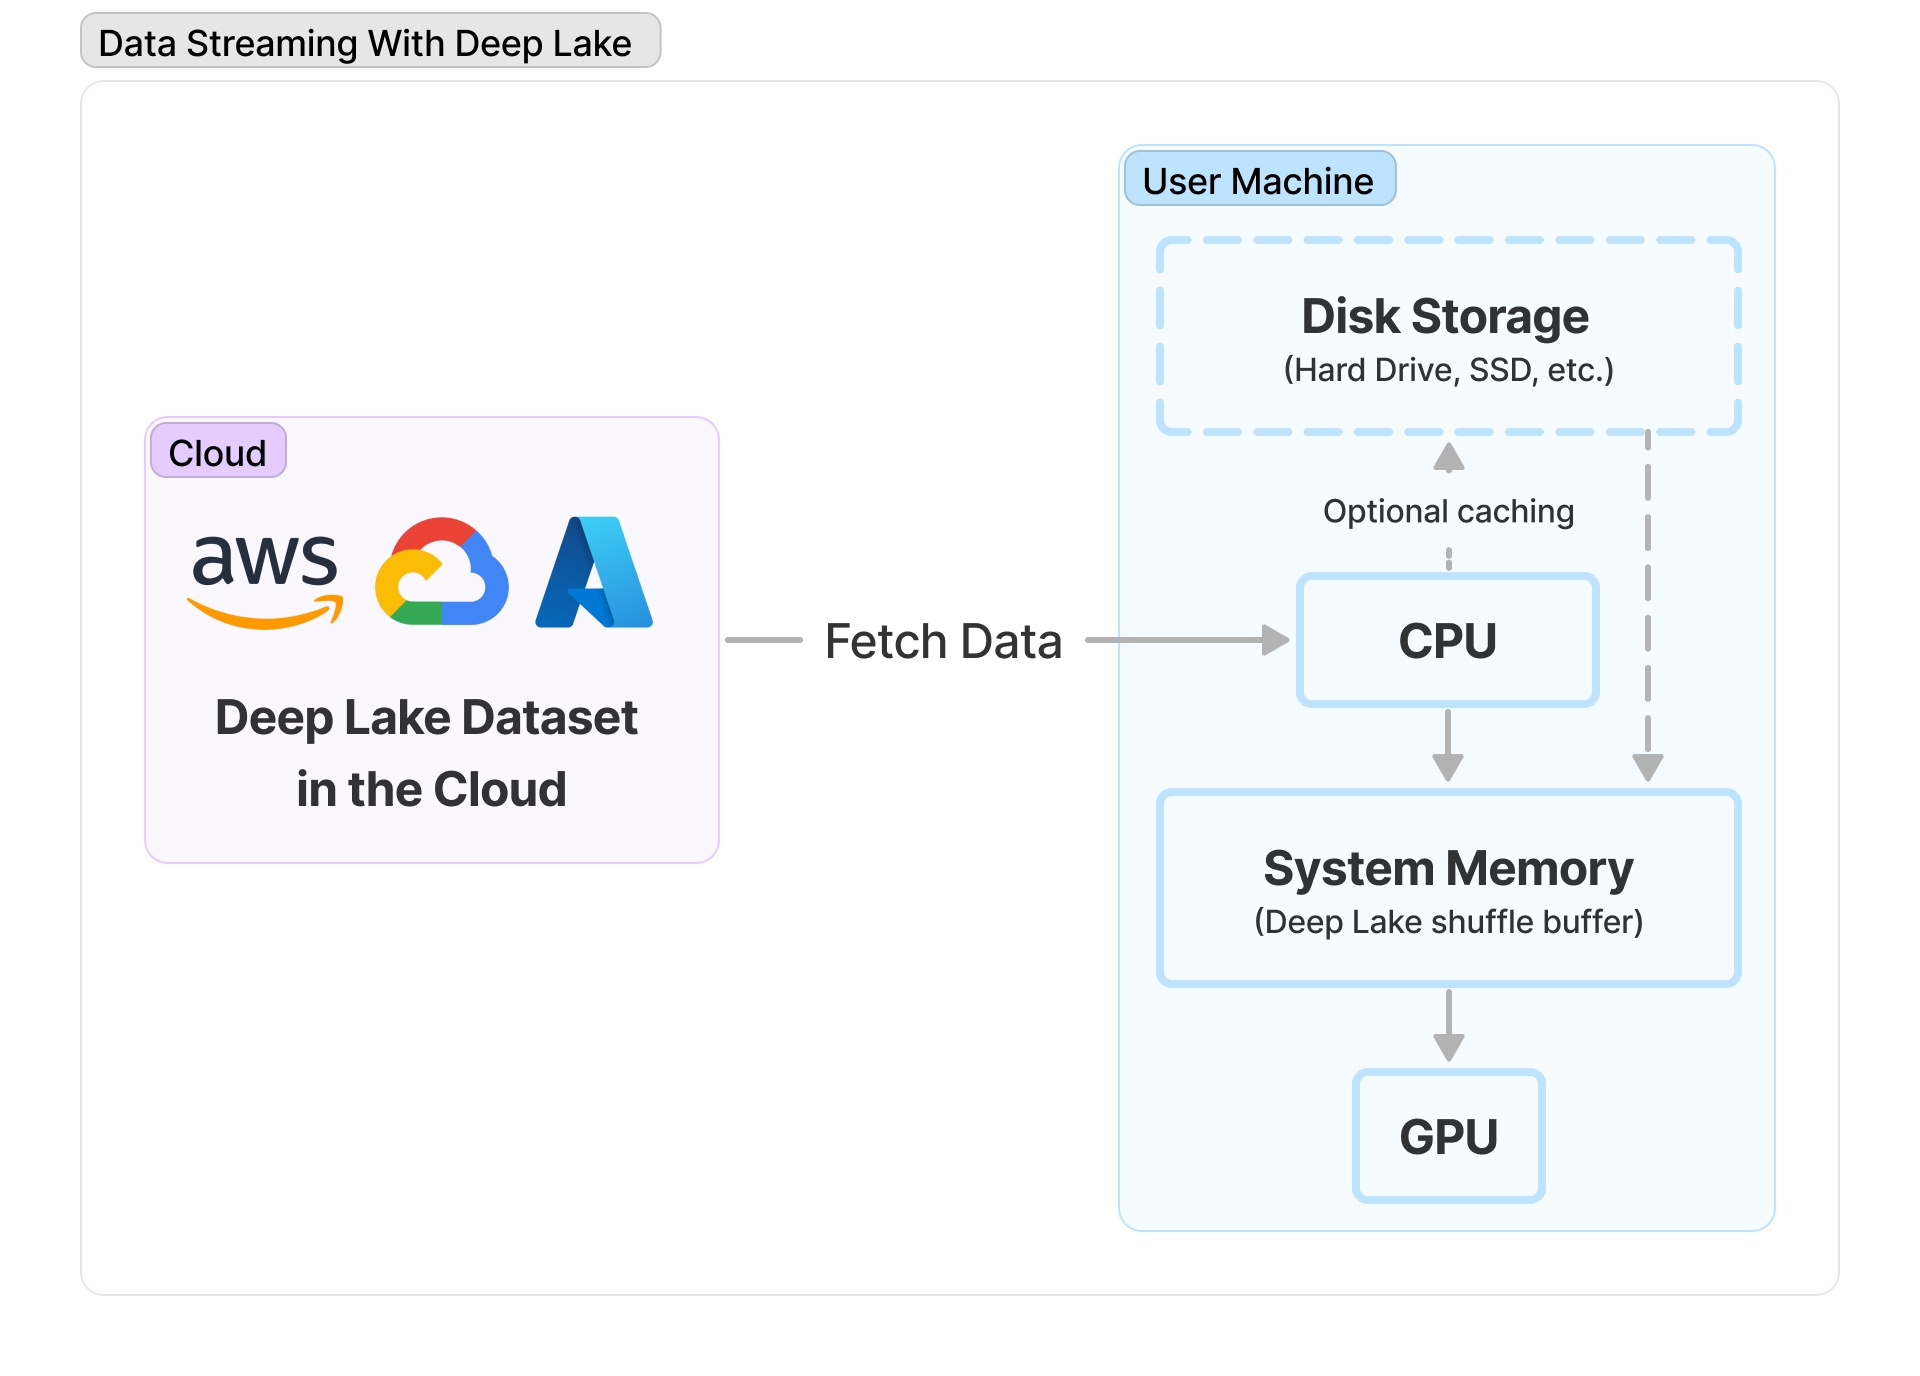Click the '(Deep Lake shuffle buffer)' subtitle
Screen dimensions: 1920x1376
pyautogui.click(x=1448, y=921)
